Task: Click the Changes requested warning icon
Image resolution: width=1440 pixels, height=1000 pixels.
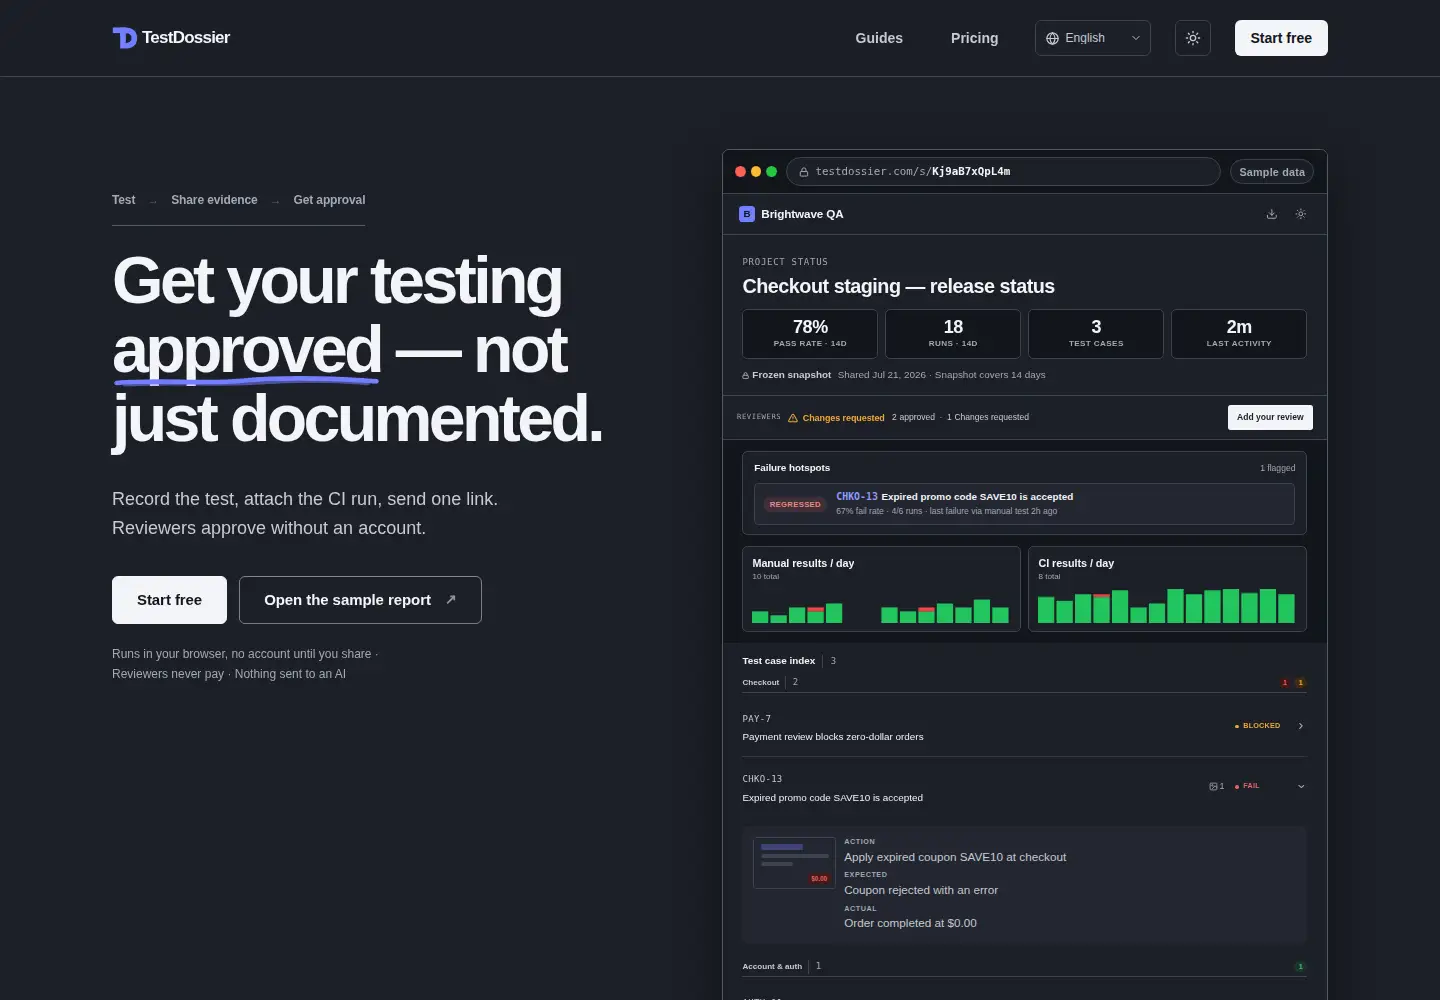Action: (x=793, y=418)
